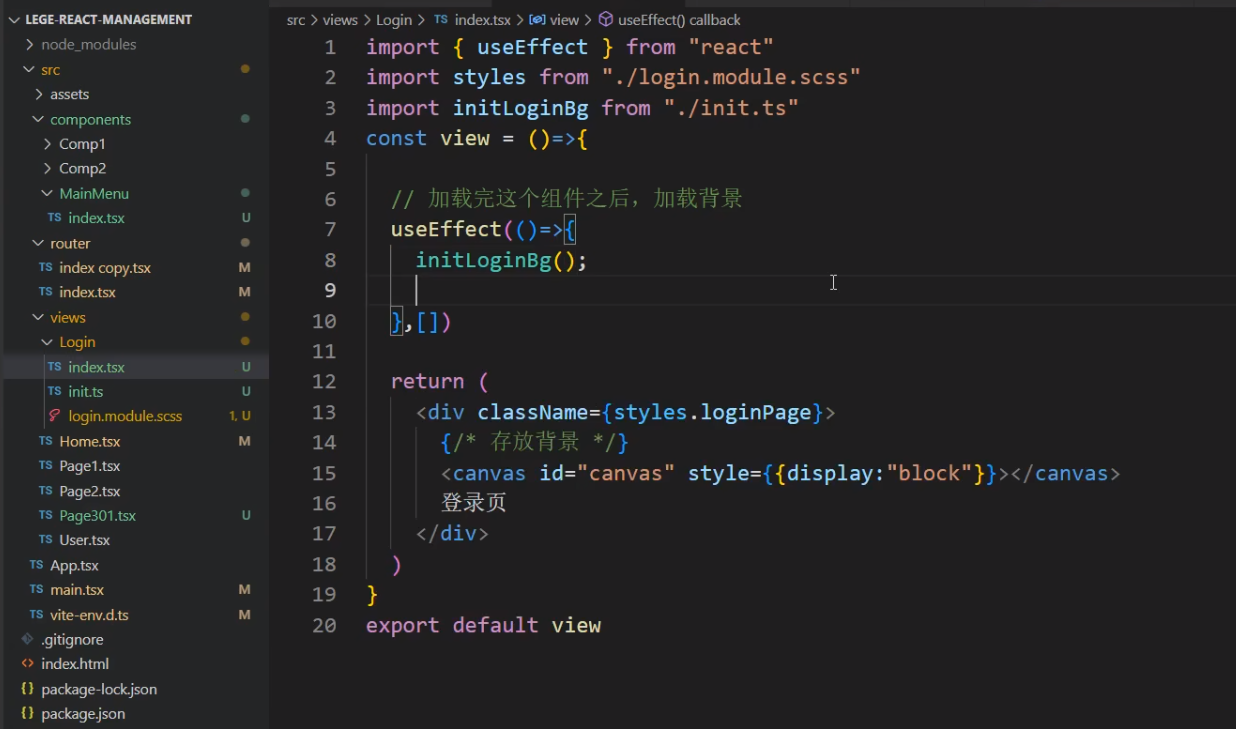
Task: Click the TS icon beside init.ts
Action: tap(54, 392)
